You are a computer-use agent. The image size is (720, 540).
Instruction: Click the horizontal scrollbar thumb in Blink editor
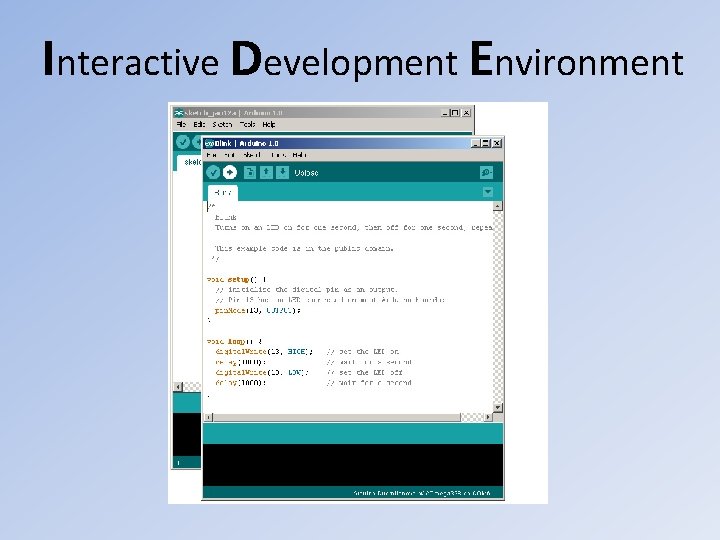[x=337, y=417]
